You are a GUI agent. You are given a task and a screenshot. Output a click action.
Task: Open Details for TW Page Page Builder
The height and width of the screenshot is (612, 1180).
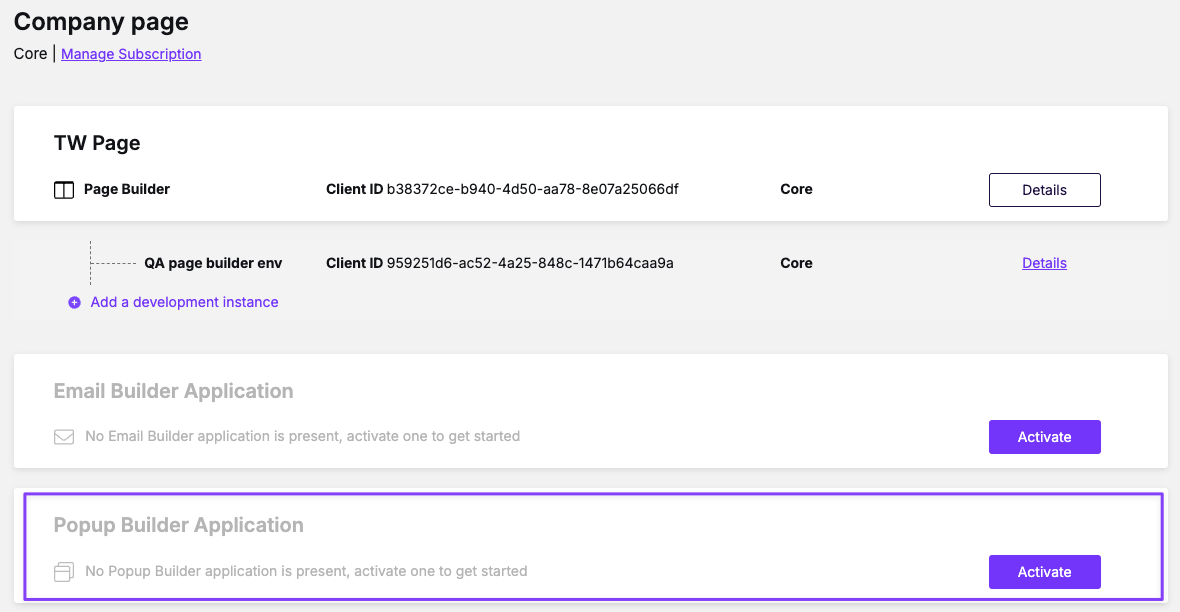click(x=1045, y=190)
